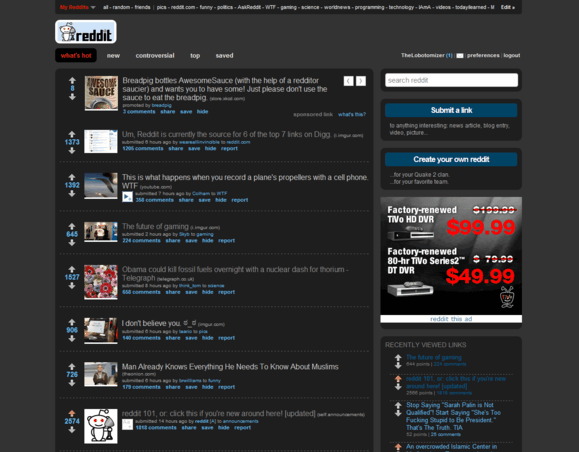Remove upvote on reddit 101 post
Viewport: 579px width, 452px height.
72,413
